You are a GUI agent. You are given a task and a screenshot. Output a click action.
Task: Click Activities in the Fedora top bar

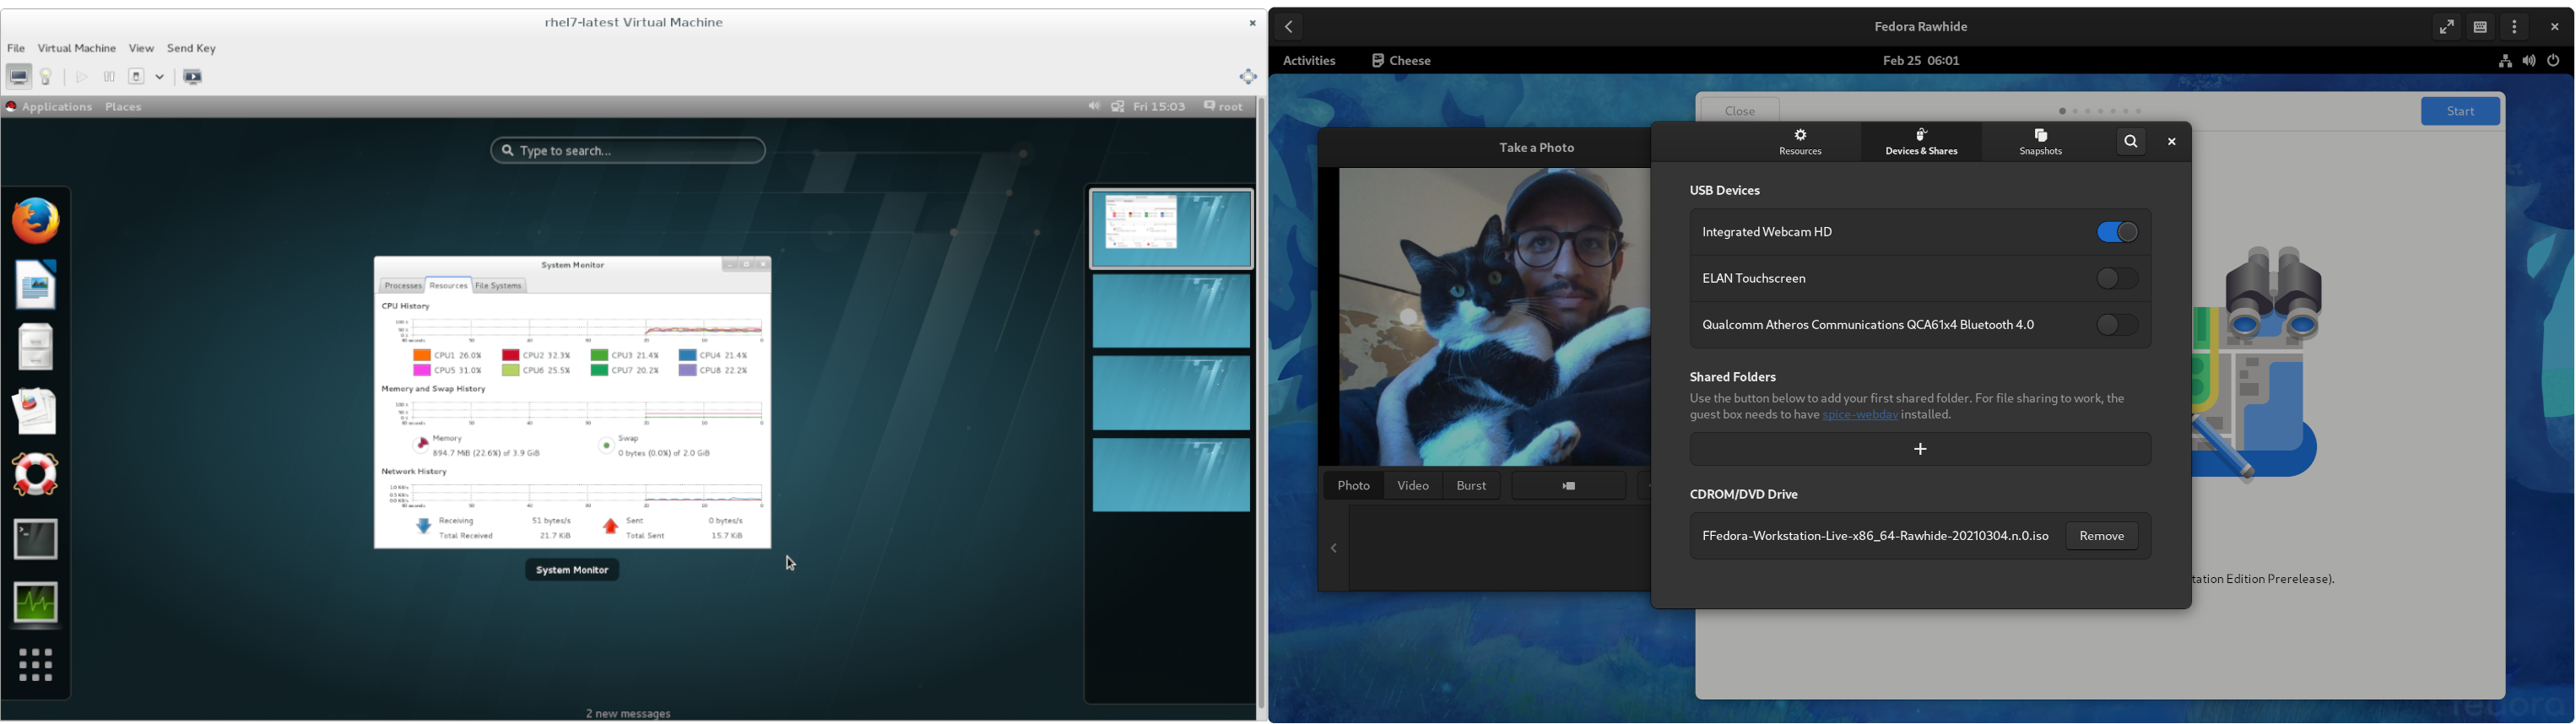click(x=1309, y=61)
